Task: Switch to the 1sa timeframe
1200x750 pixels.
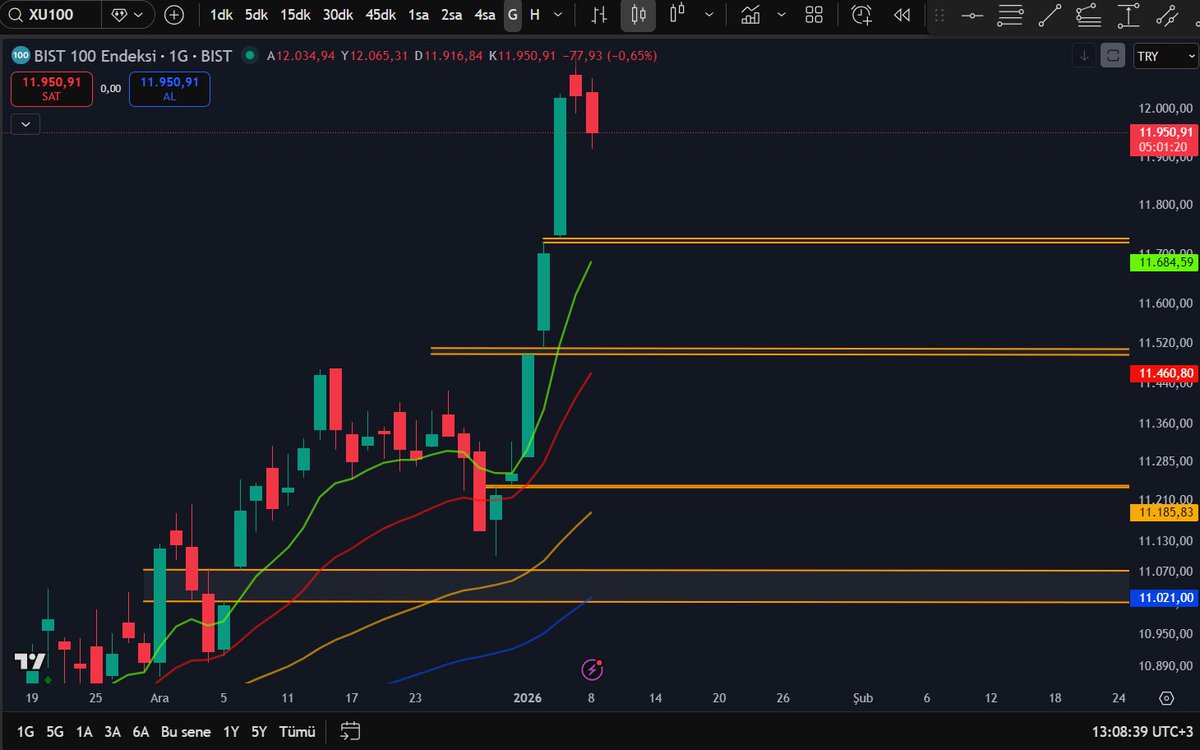Action: [418, 15]
